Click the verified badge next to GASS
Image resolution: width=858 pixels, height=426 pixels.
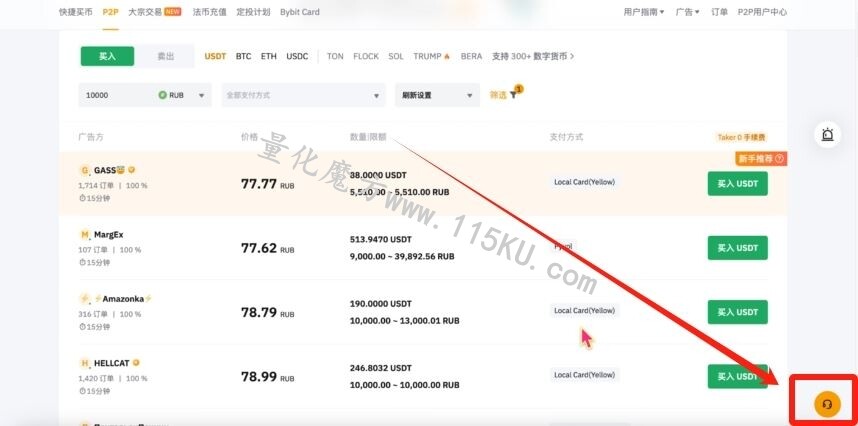click(x=131, y=170)
